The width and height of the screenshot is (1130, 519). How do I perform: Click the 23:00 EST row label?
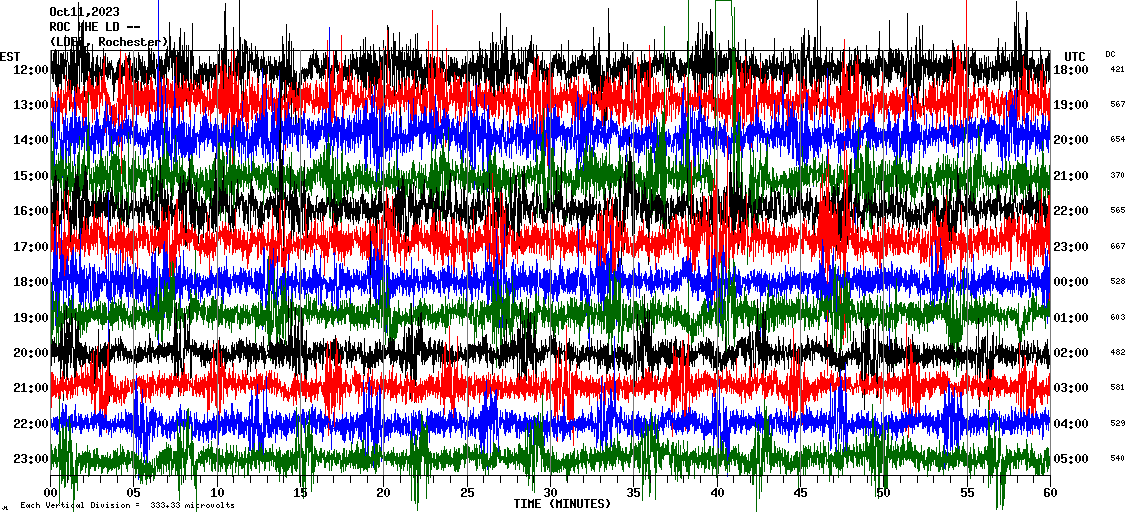pos(31,459)
